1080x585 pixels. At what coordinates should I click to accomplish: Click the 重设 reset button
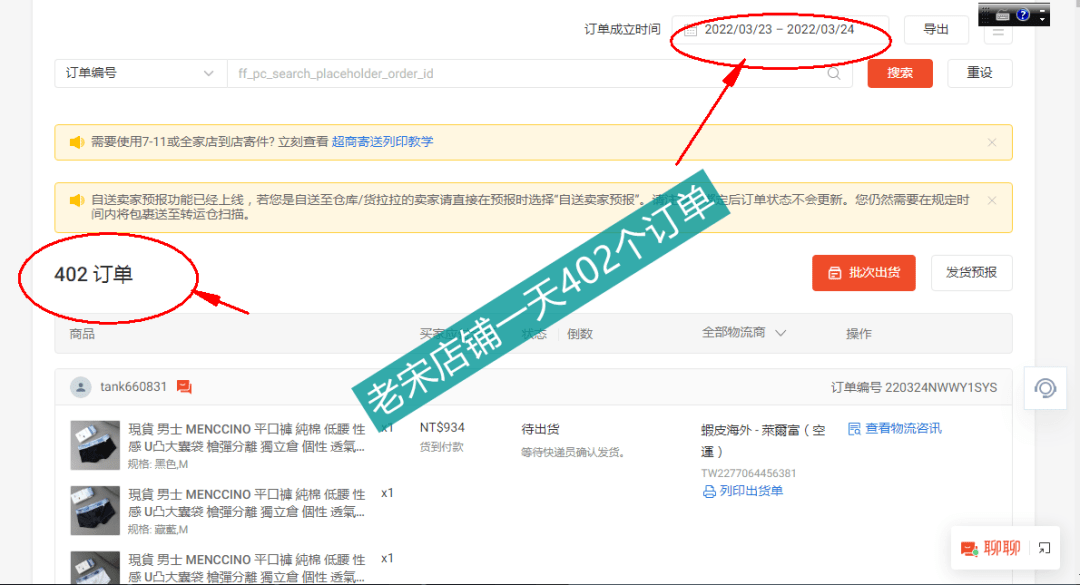pyautogui.click(x=979, y=73)
